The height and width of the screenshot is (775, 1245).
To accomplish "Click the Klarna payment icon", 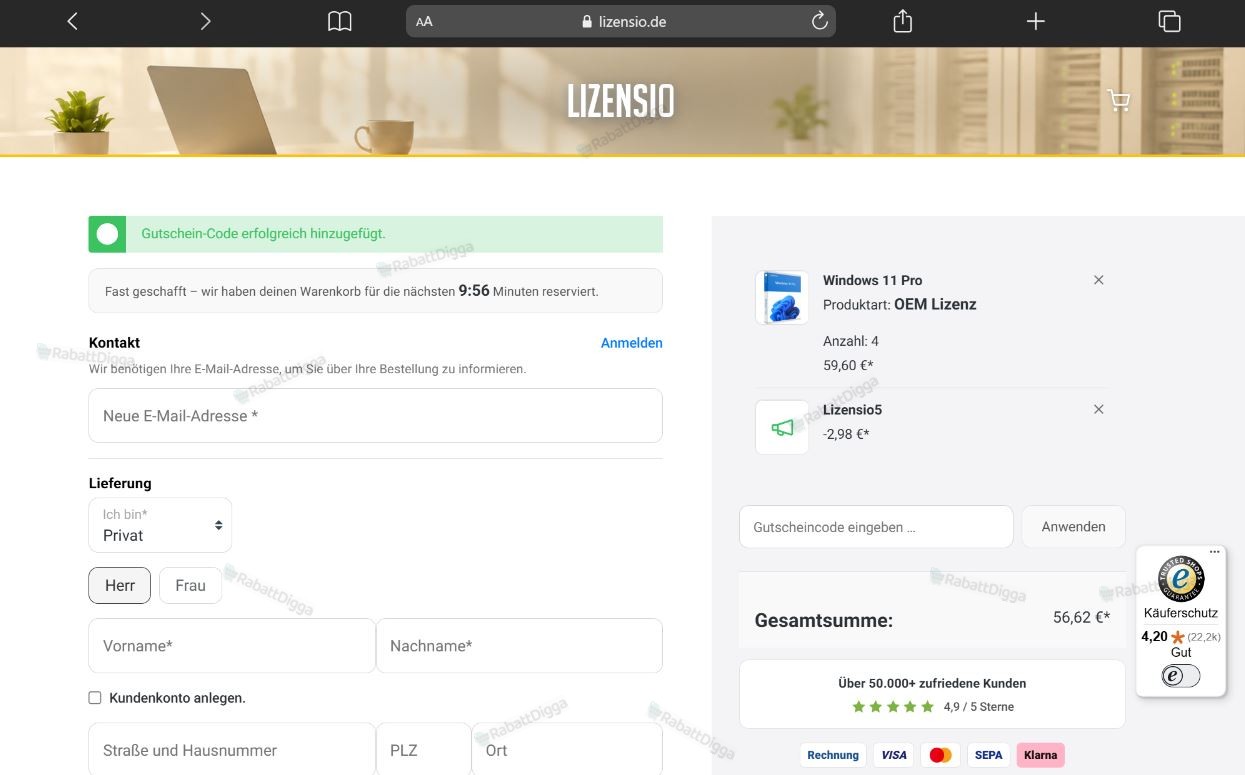I will [x=1040, y=755].
